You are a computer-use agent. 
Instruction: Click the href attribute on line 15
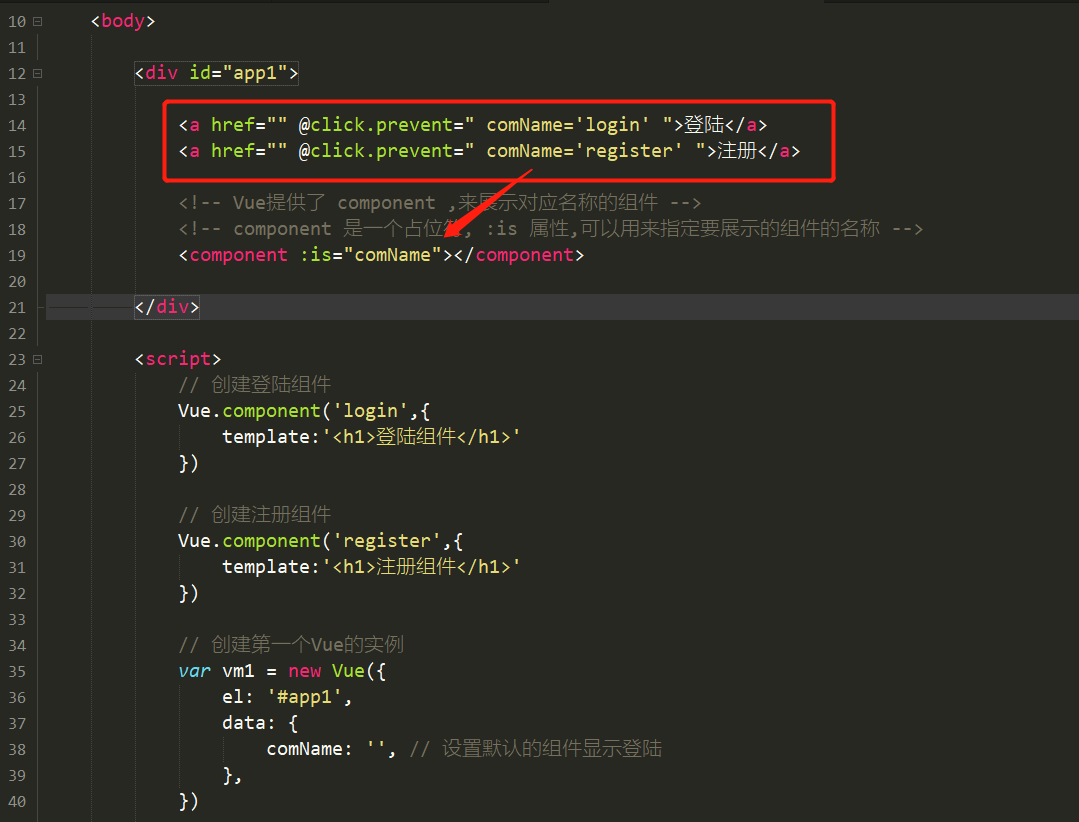click(x=249, y=151)
